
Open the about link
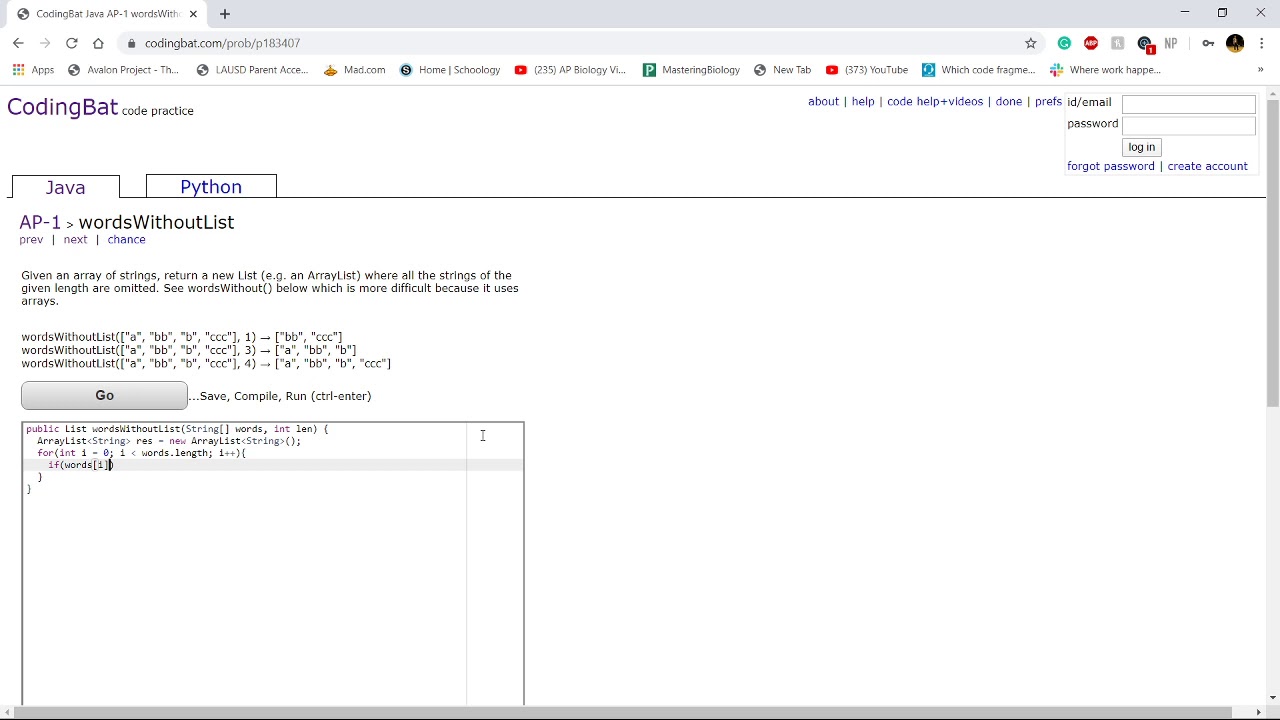(x=823, y=102)
